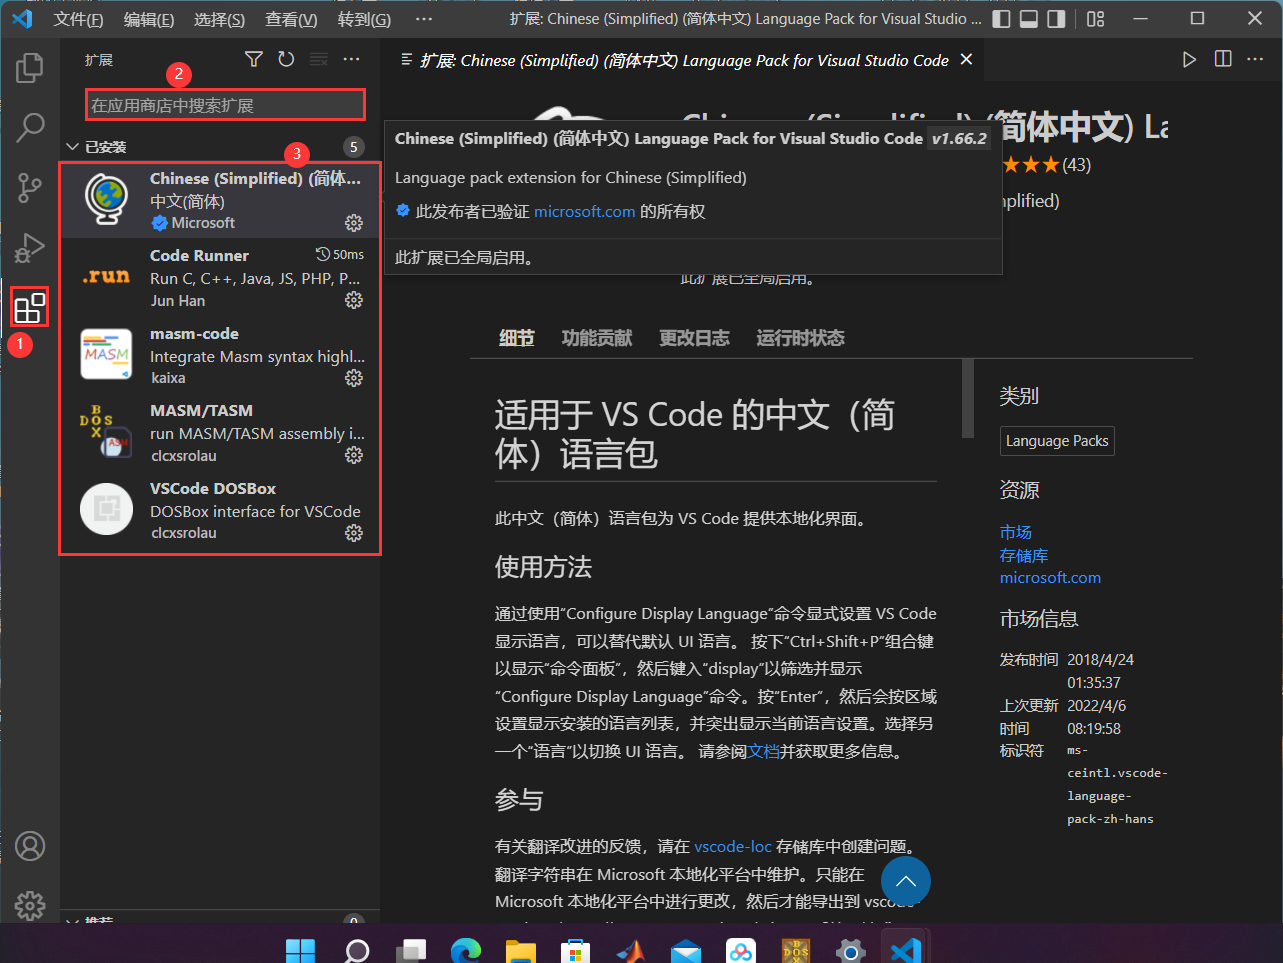This screenshot has width=1283, height=963.
Task: Toggle primary side bar layout icon
Action: pyautogui.click(x=1001, y=19)
